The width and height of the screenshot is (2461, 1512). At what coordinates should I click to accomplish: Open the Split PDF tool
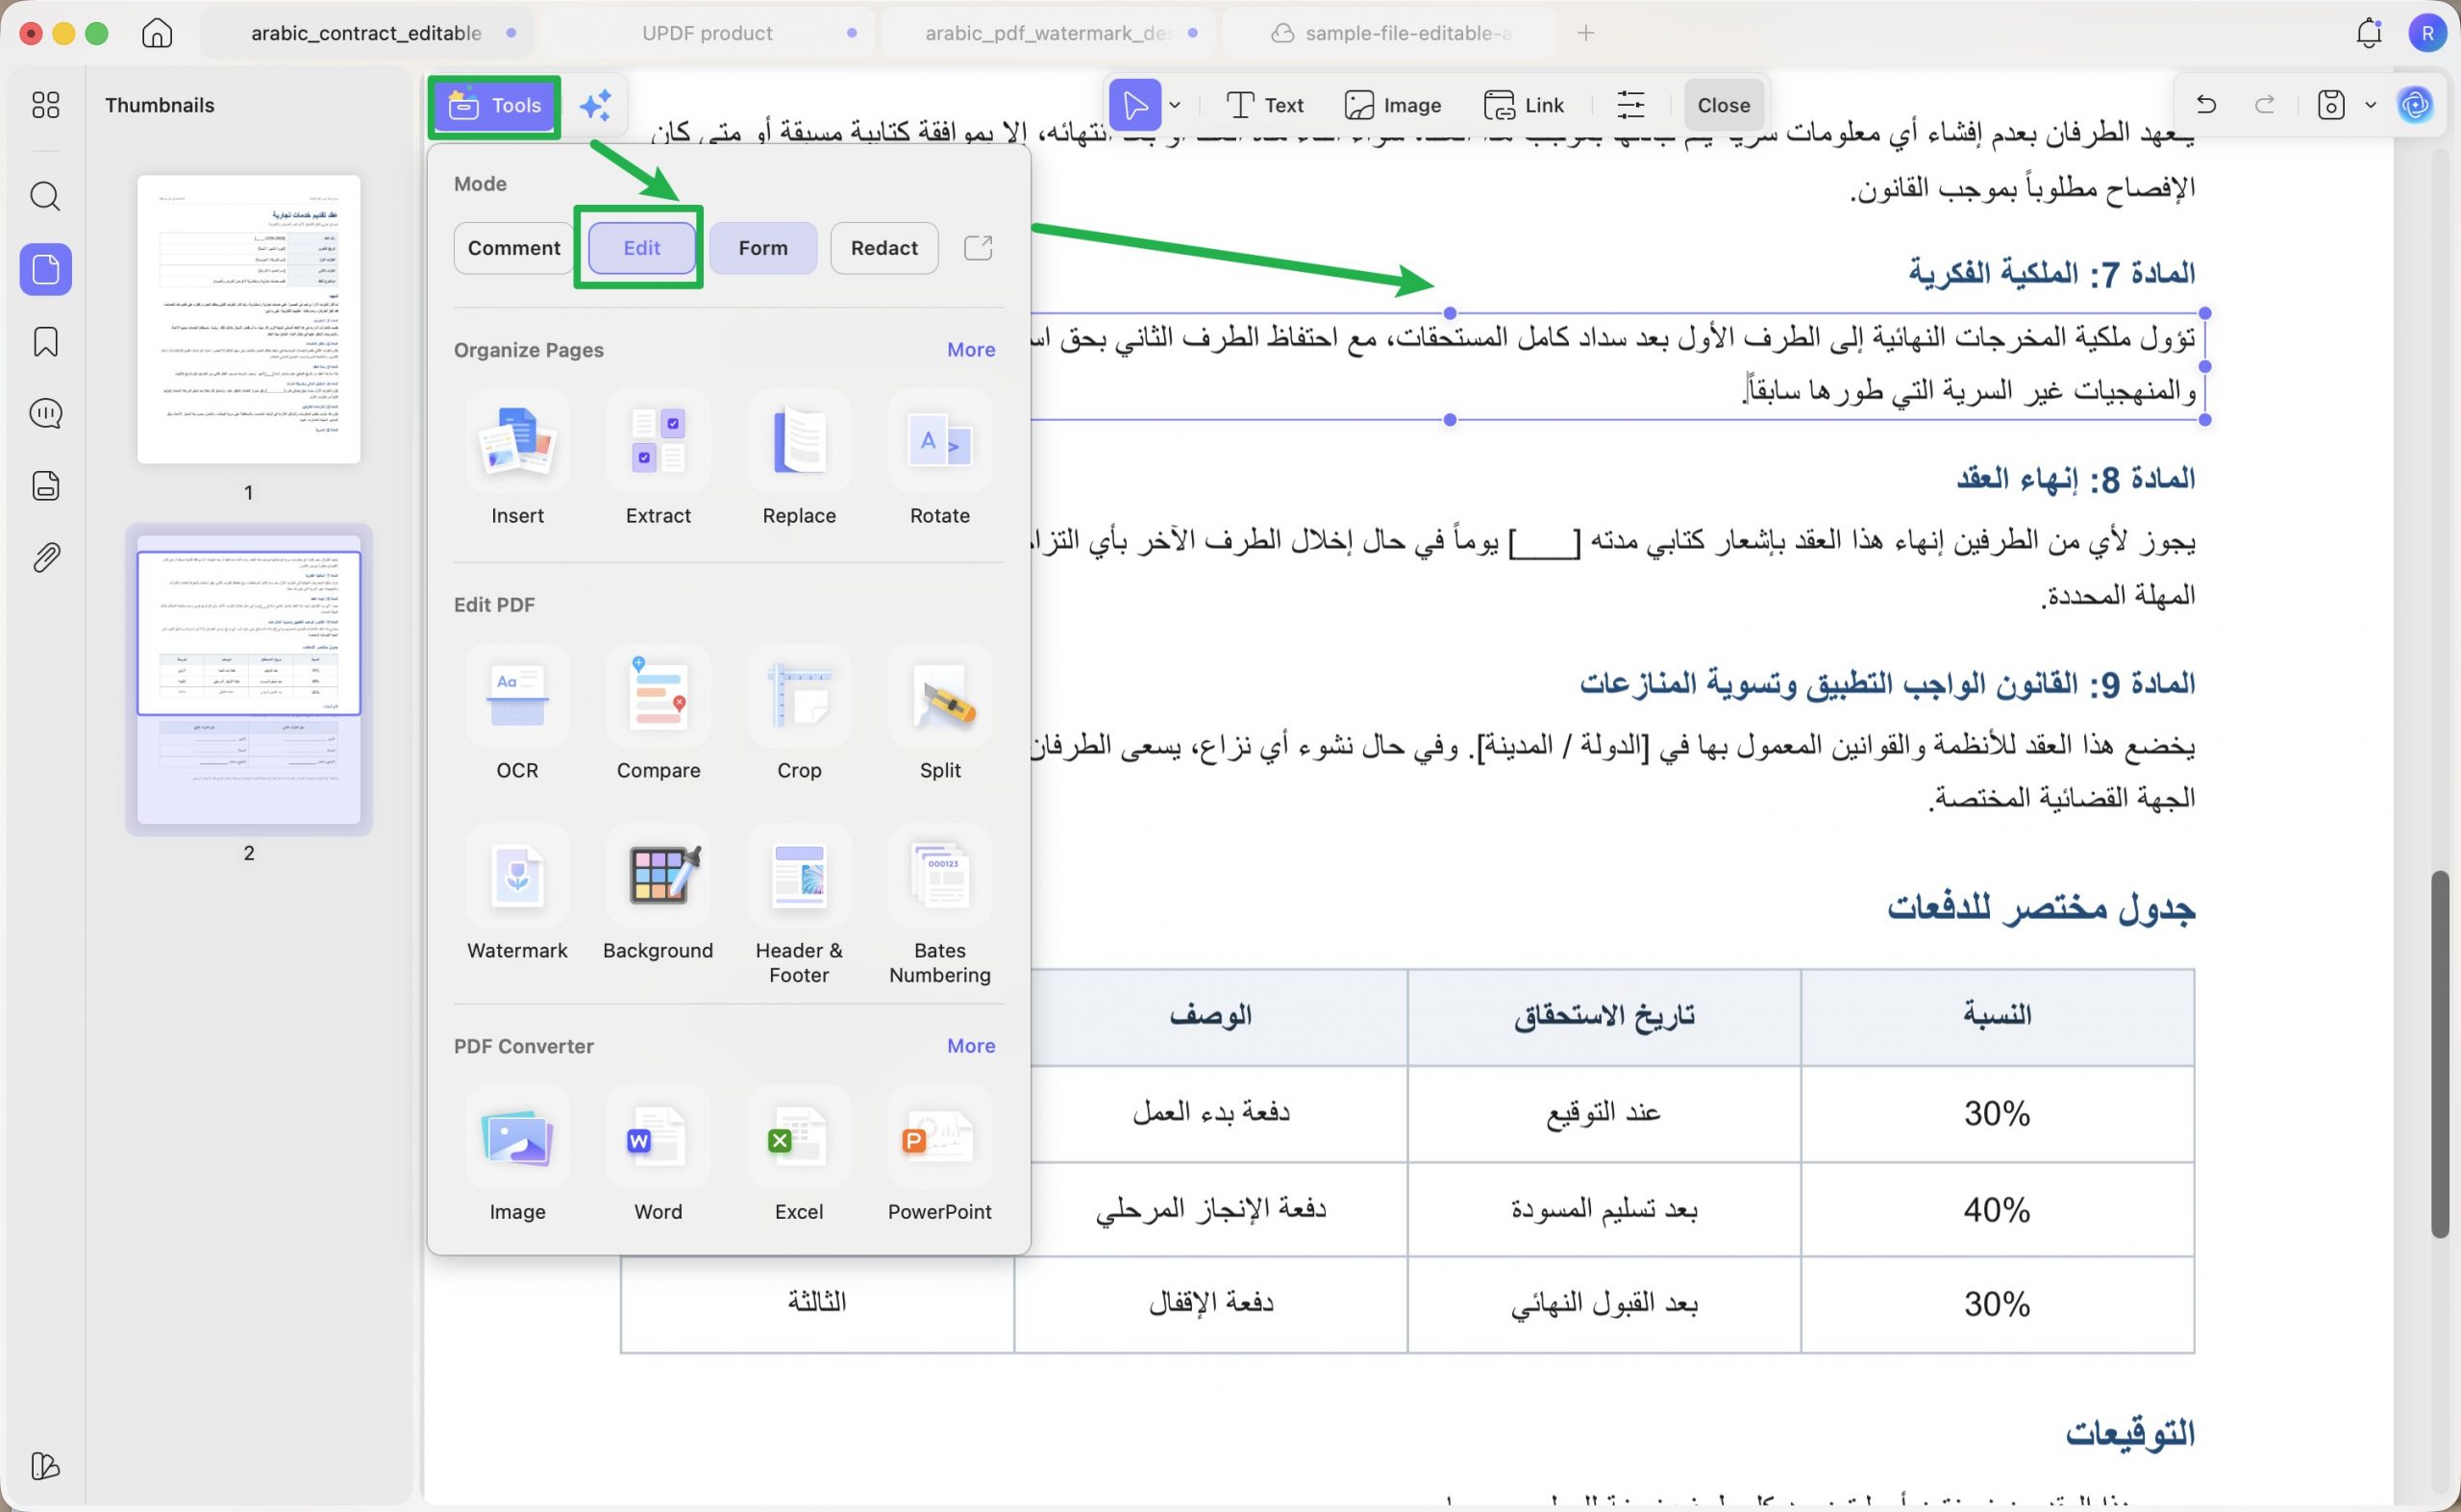[x=939, y=713]
